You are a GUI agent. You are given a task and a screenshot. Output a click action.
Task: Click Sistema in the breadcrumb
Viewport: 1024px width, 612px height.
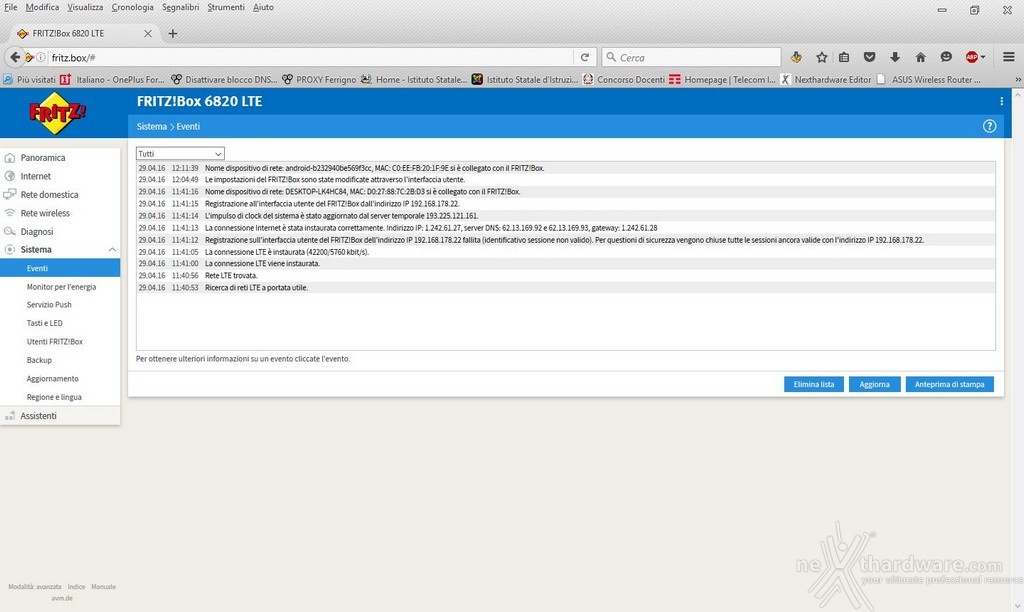[152, 126]
